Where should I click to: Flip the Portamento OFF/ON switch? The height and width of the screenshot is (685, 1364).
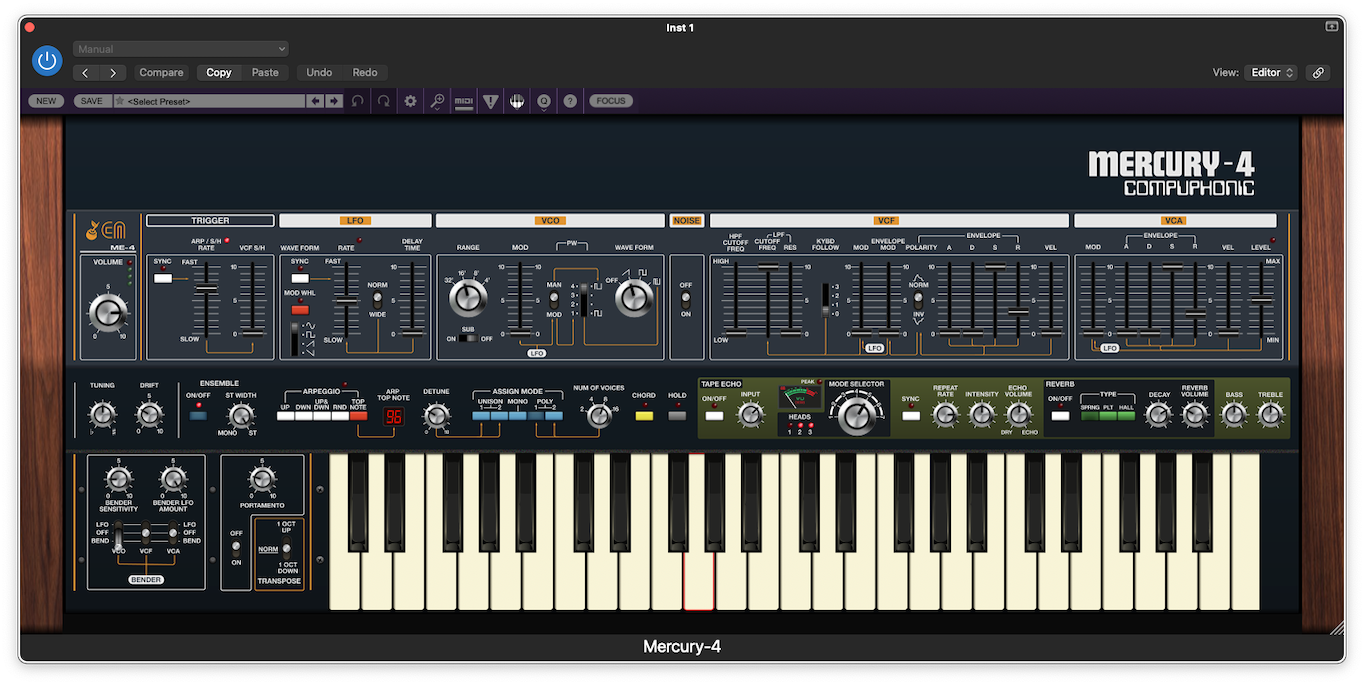pyautogui.click(x=236, y=547)
